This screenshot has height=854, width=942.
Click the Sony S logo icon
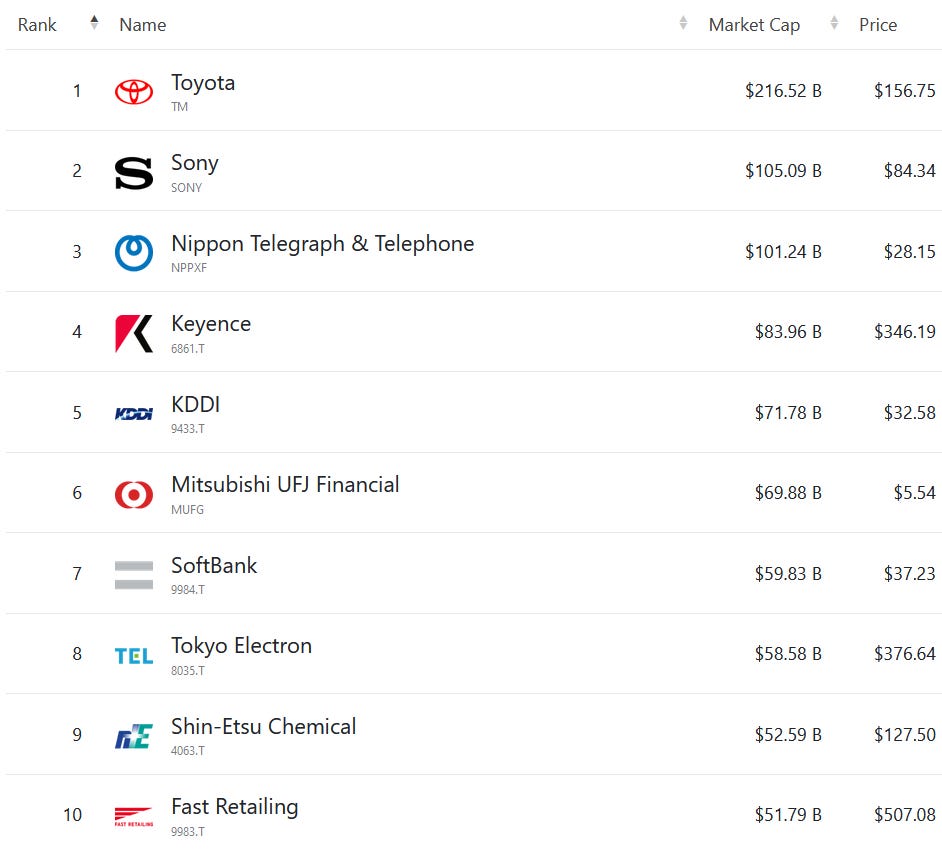click(133, 173)
